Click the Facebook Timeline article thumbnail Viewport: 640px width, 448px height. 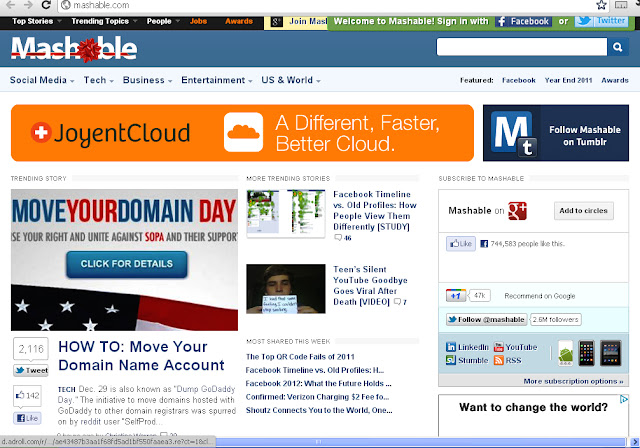[286, 214]
